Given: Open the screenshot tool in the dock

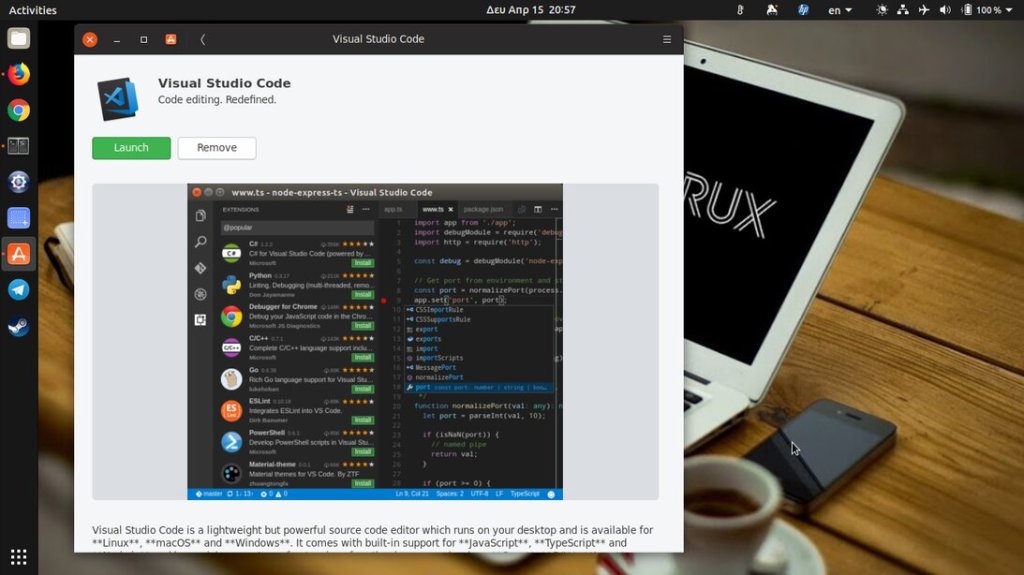Looking at the screenshot, I should [x=19, y=218].
